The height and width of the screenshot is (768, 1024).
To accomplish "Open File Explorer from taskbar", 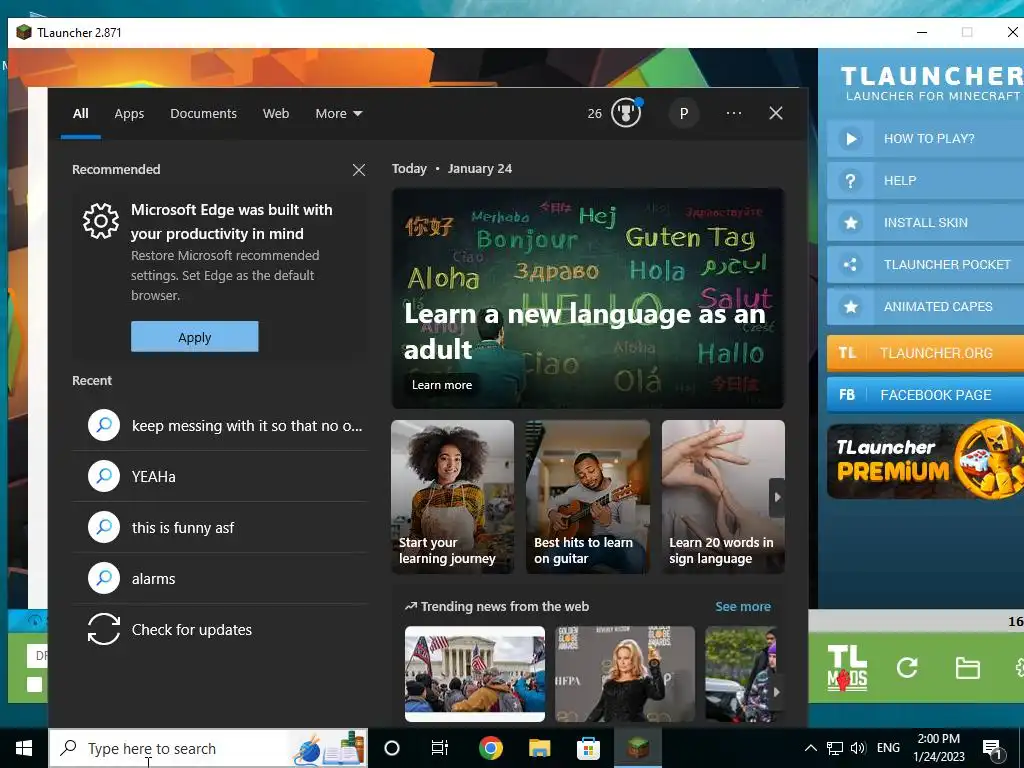I will coord(539,748).
